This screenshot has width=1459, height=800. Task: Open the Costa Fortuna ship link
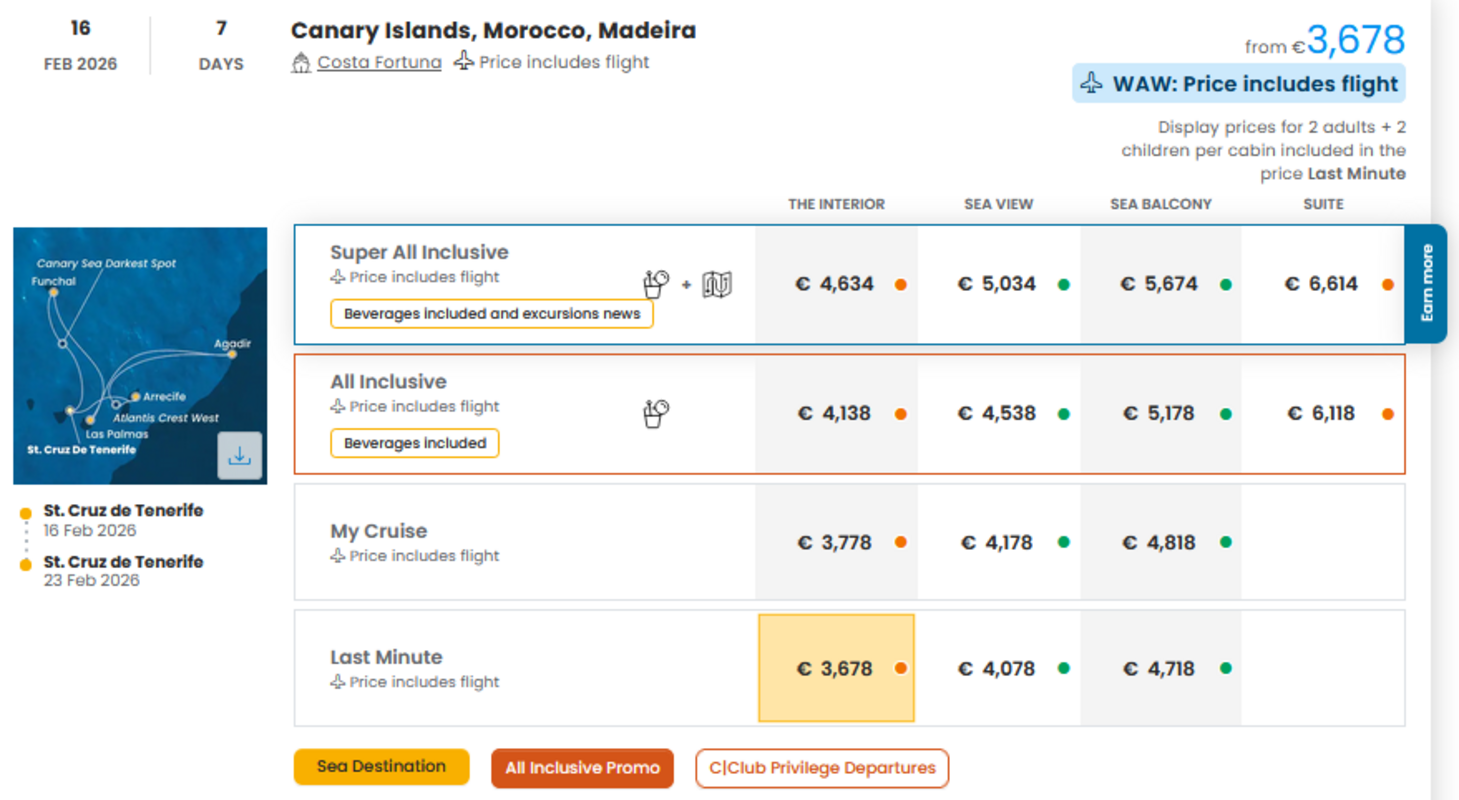pos(379,63)
